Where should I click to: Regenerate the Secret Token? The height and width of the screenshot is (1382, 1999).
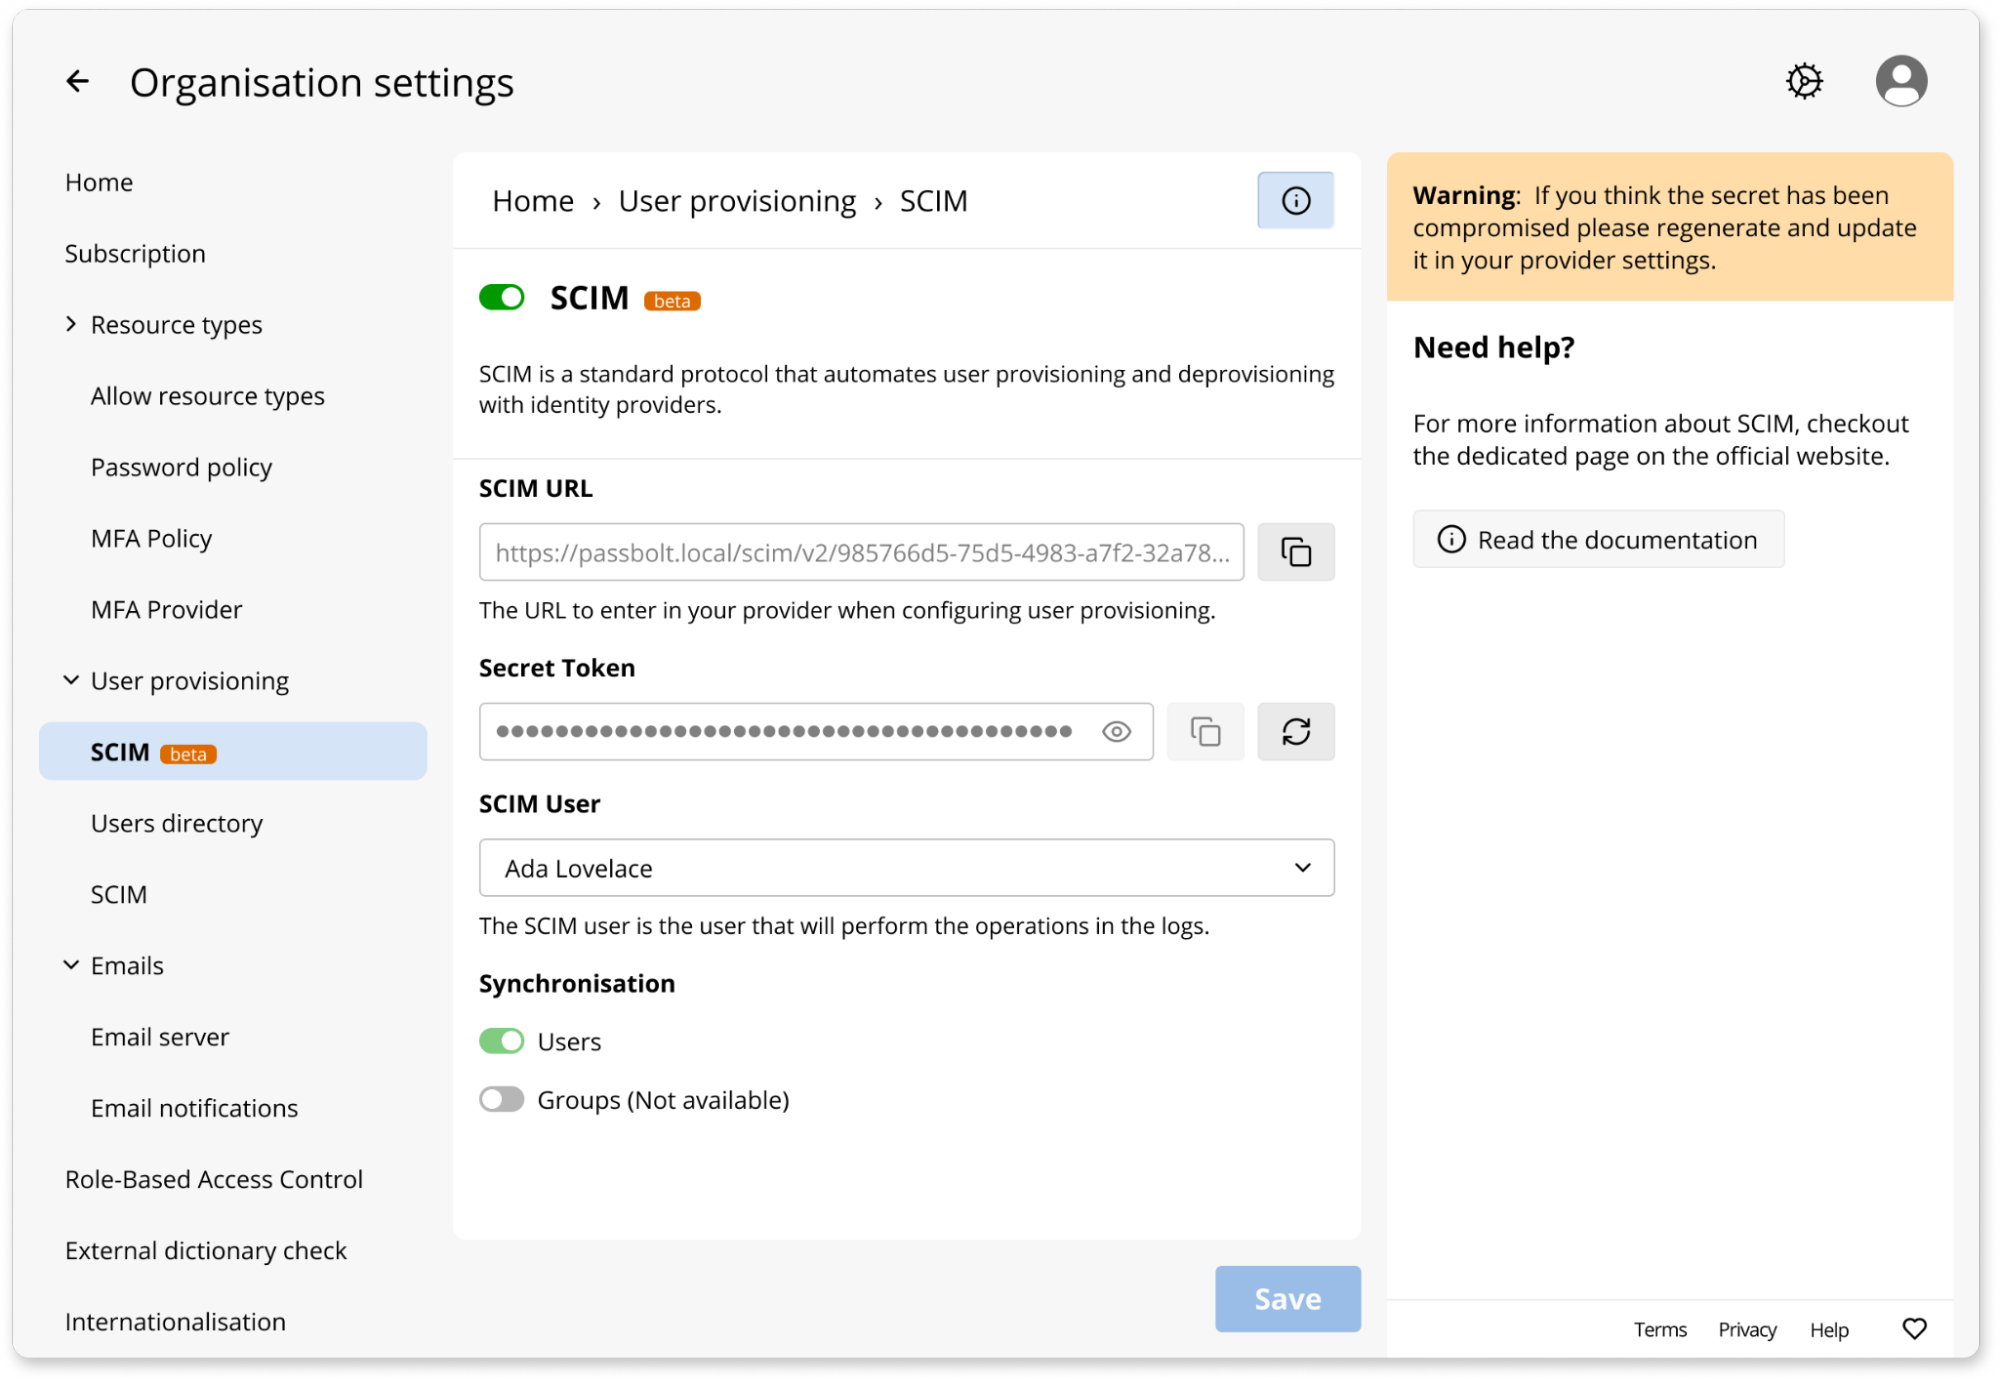click(x=1295, y=732)
